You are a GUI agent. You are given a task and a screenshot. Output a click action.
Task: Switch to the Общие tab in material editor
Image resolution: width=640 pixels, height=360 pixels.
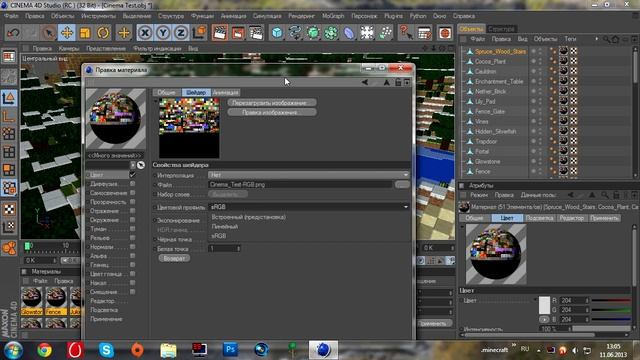coord(167,93)
